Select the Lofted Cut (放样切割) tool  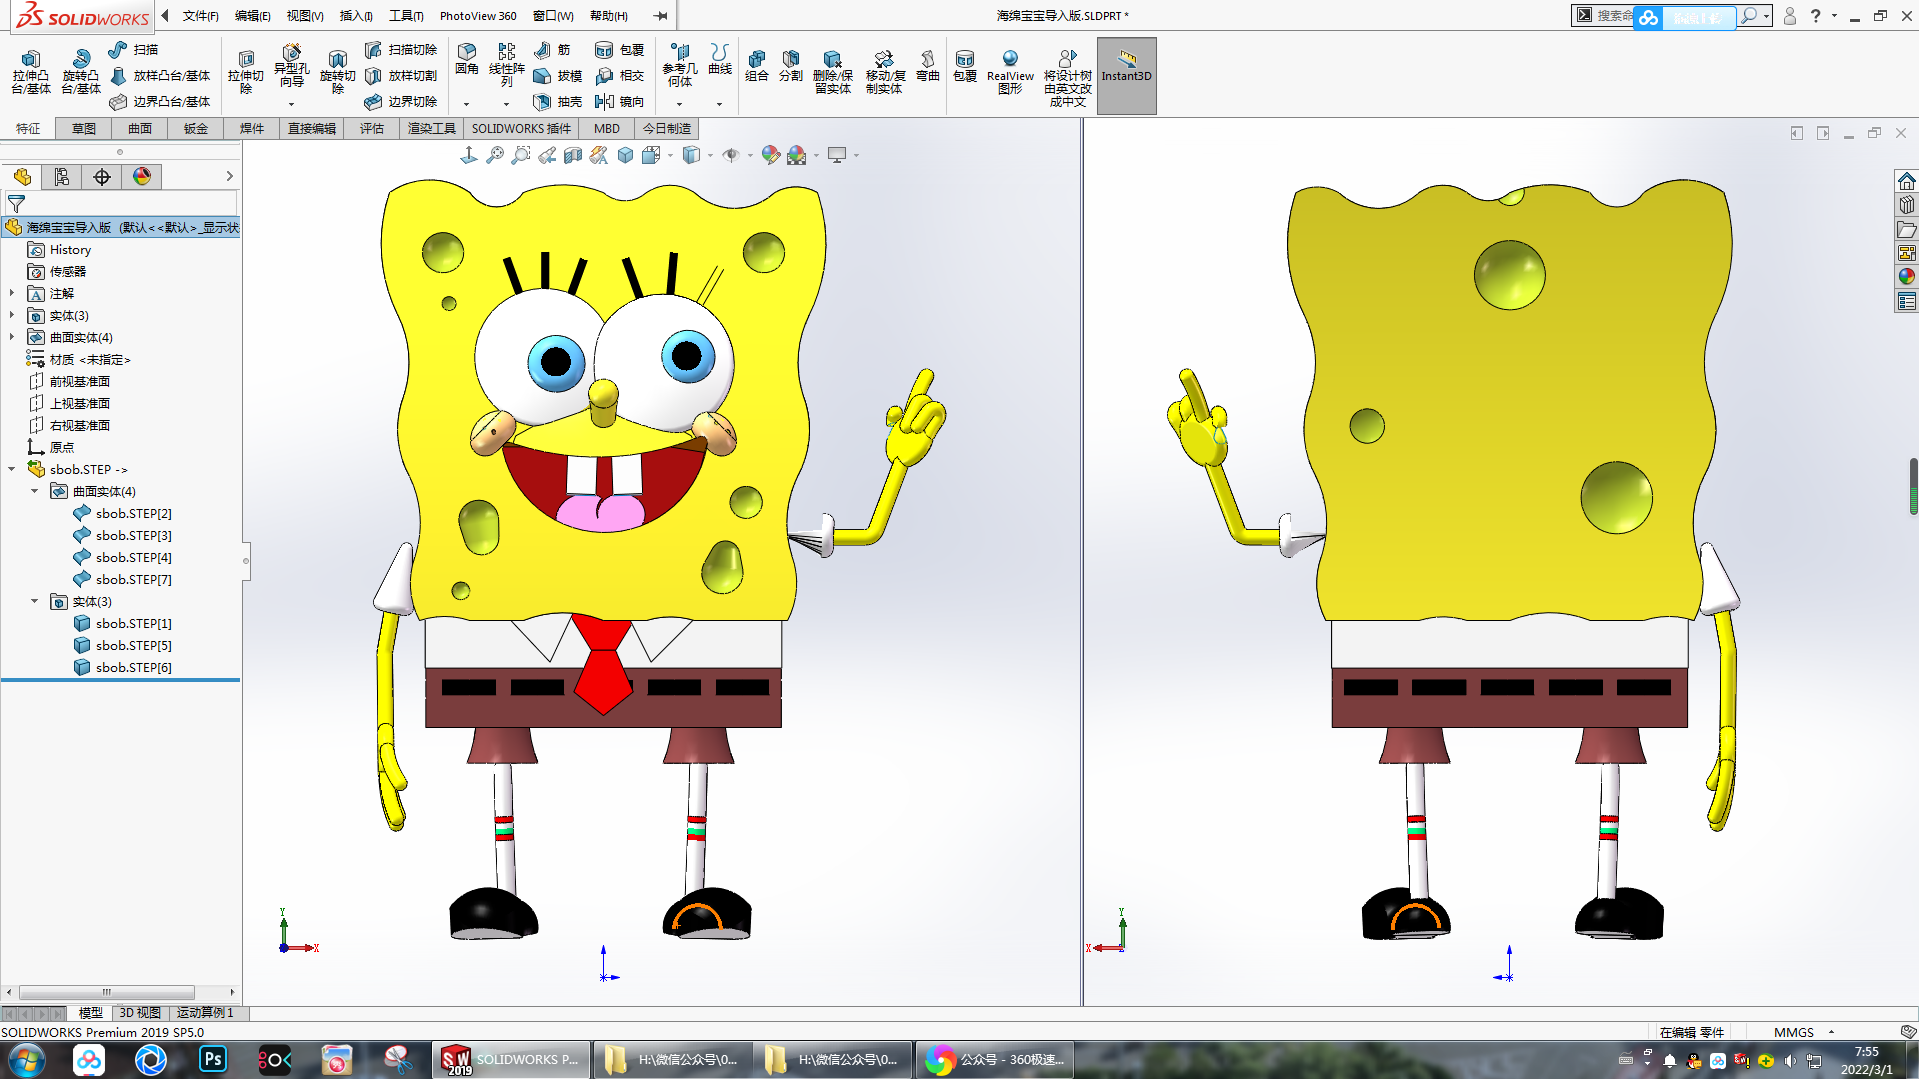(401, 76)
